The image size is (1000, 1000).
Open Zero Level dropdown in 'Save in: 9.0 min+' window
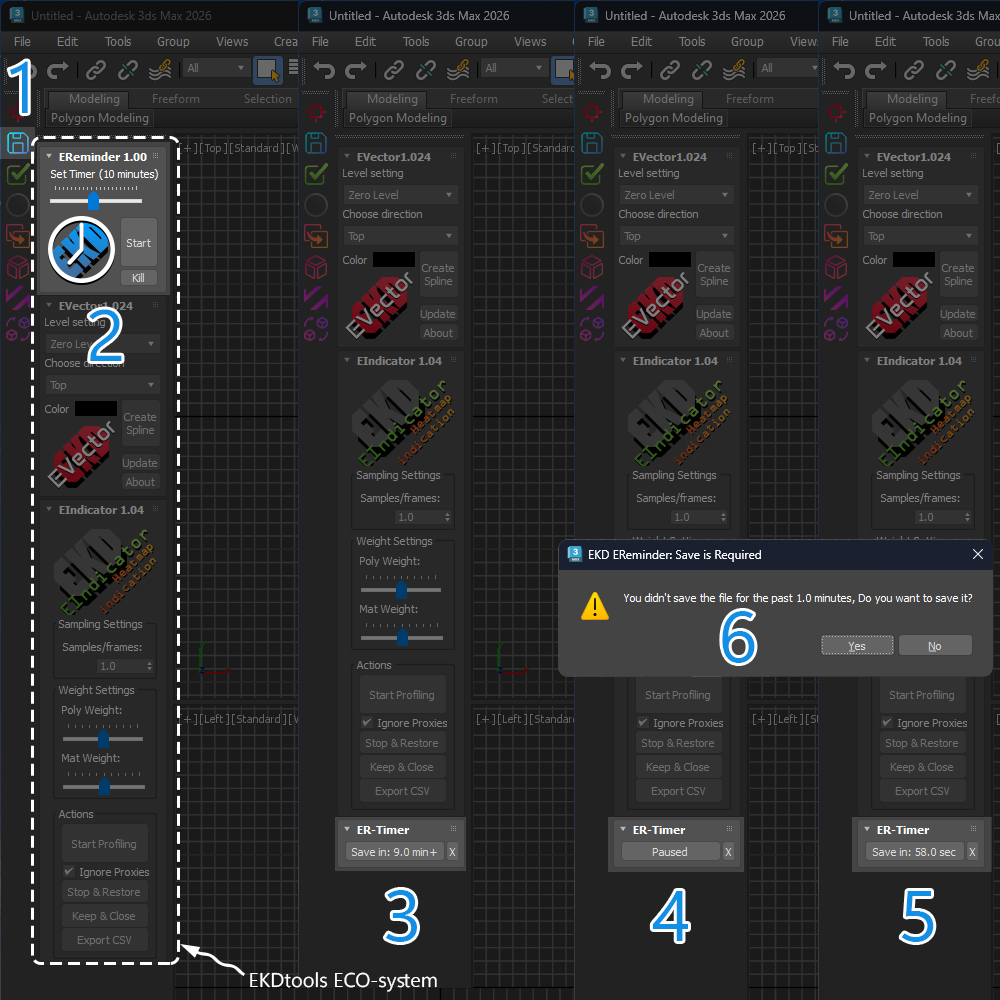click(x=400, y=195)
